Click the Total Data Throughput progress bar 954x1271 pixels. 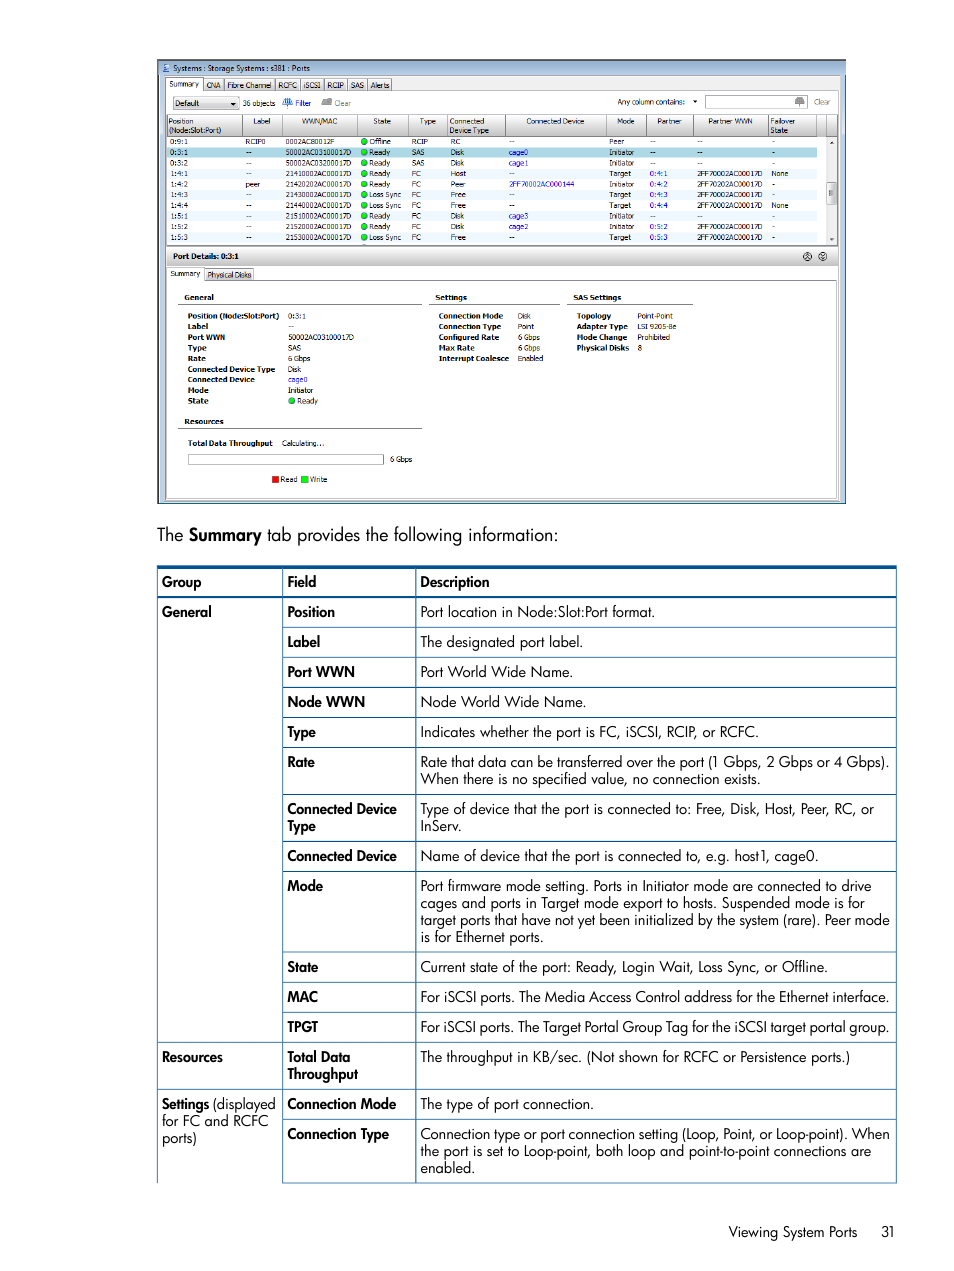point(286,460)
